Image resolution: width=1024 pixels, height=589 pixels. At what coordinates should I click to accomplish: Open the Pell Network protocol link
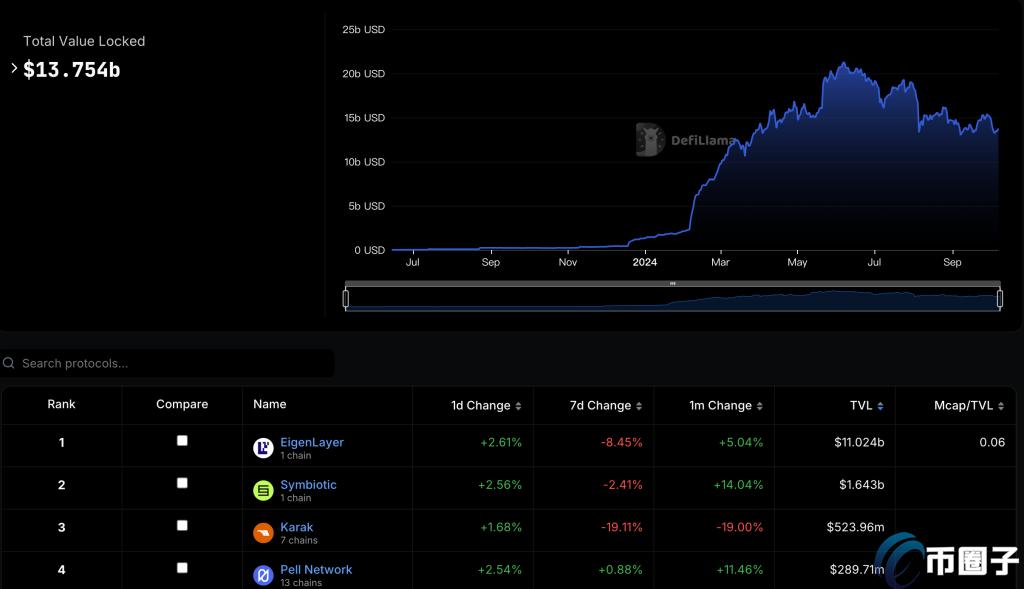316,569
